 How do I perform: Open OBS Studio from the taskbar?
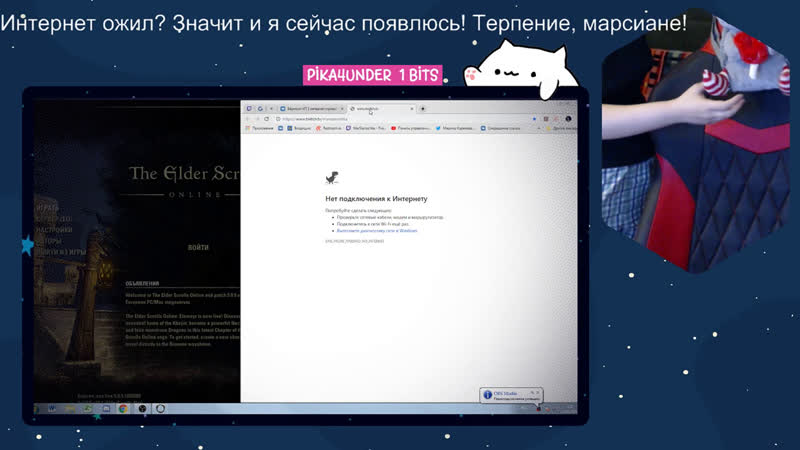[x=142, y=409]
